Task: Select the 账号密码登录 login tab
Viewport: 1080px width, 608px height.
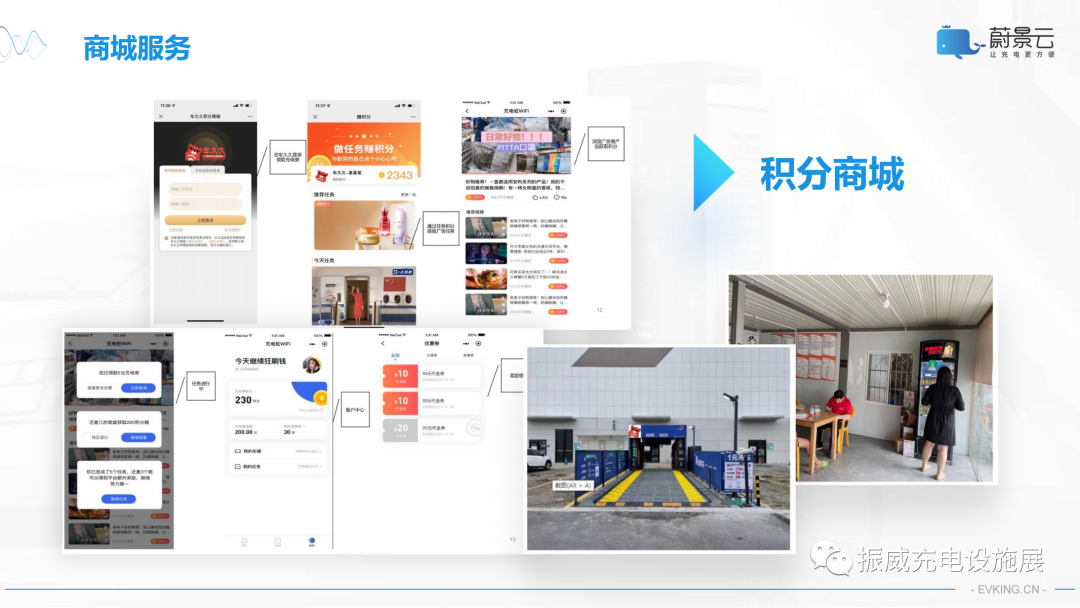Action: pyautogui.click(x=175, y=170)
